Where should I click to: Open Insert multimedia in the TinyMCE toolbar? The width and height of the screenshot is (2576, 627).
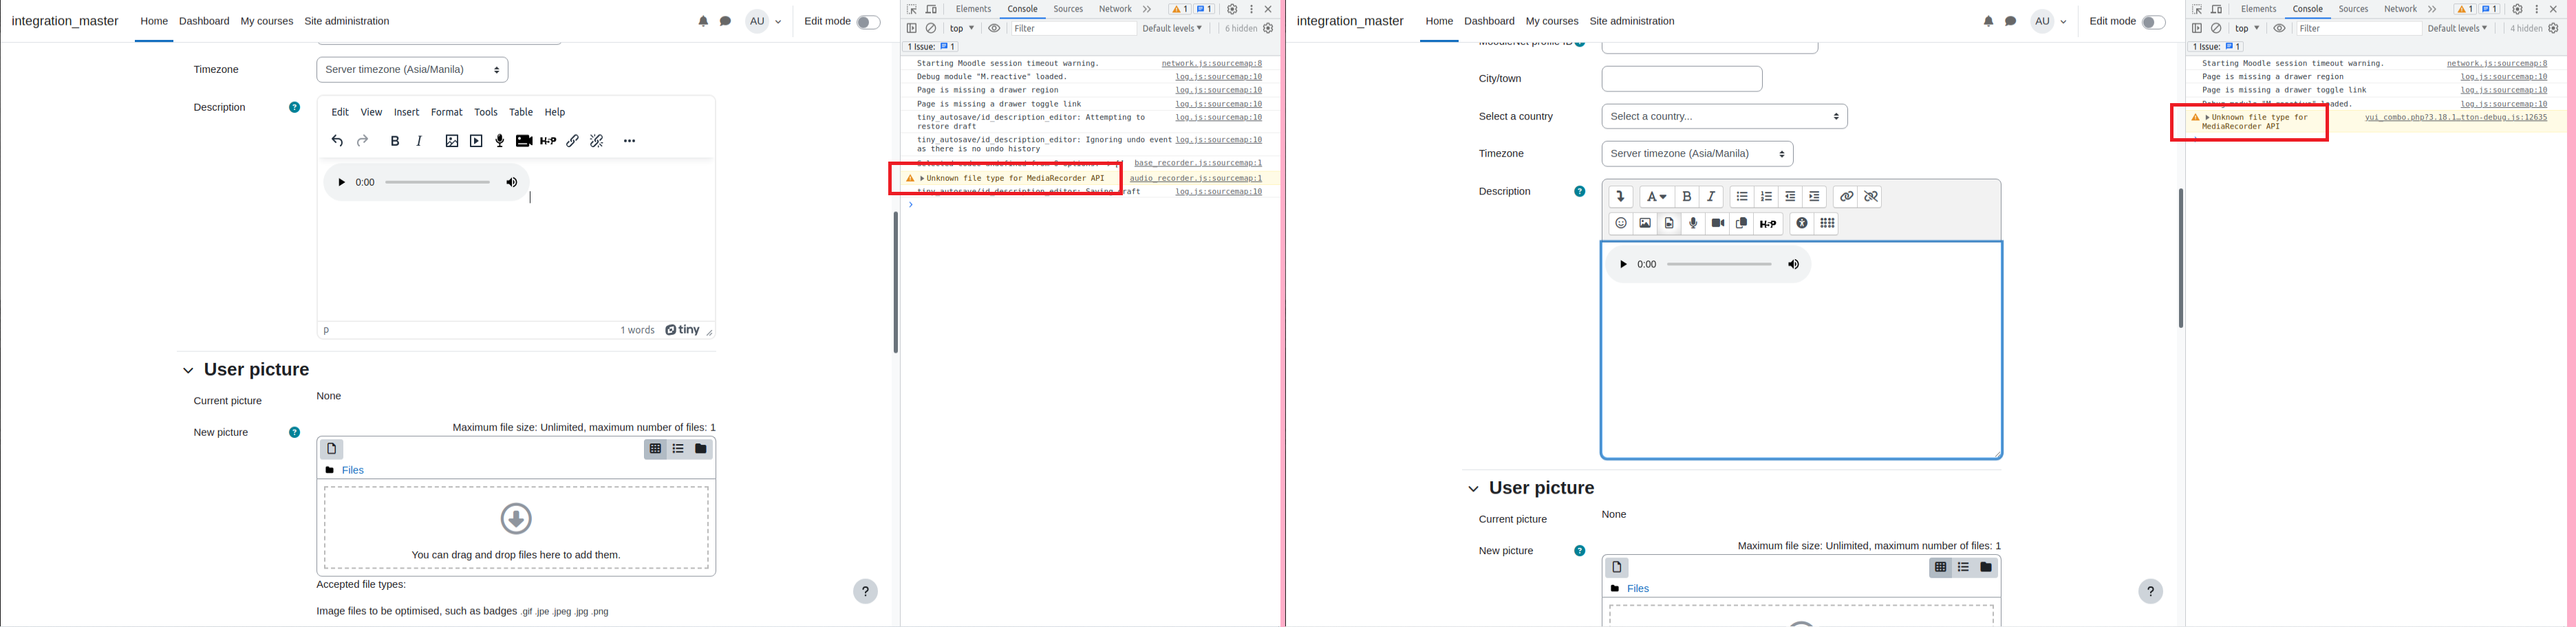coord(476,141)
